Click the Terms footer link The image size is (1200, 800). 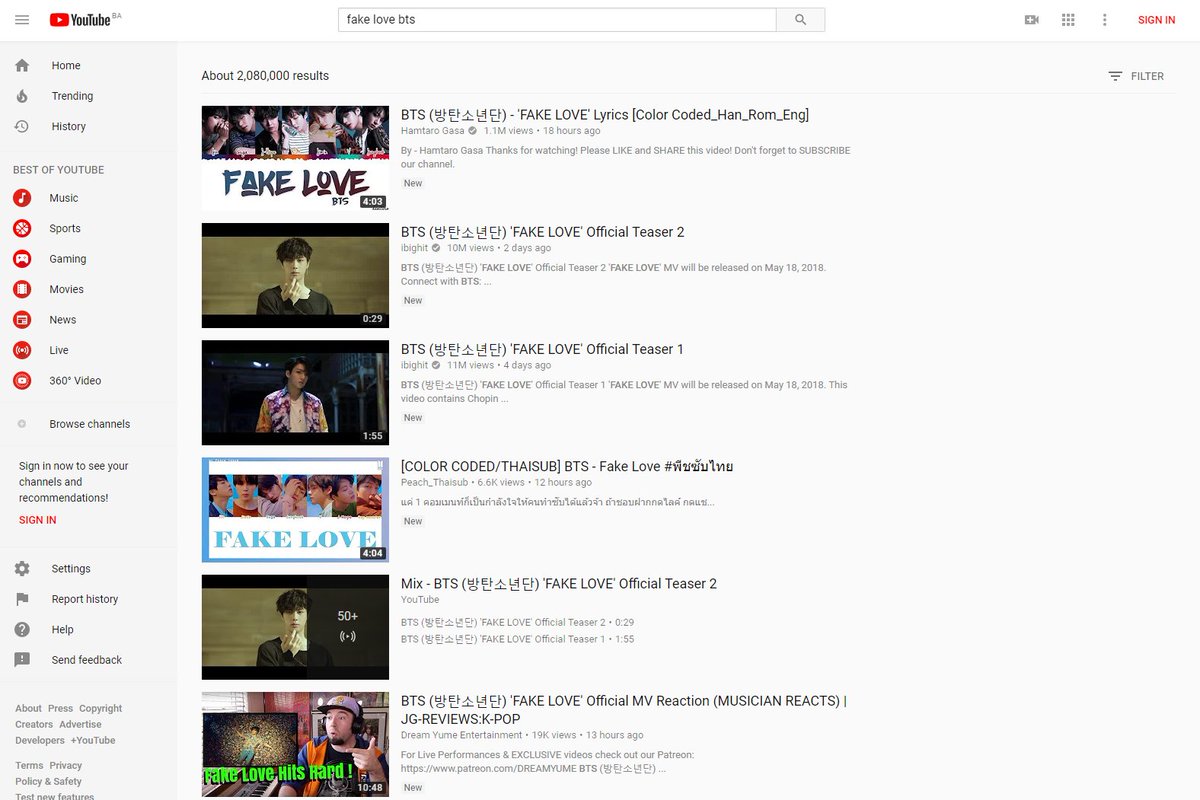click(x=29, y=765)
